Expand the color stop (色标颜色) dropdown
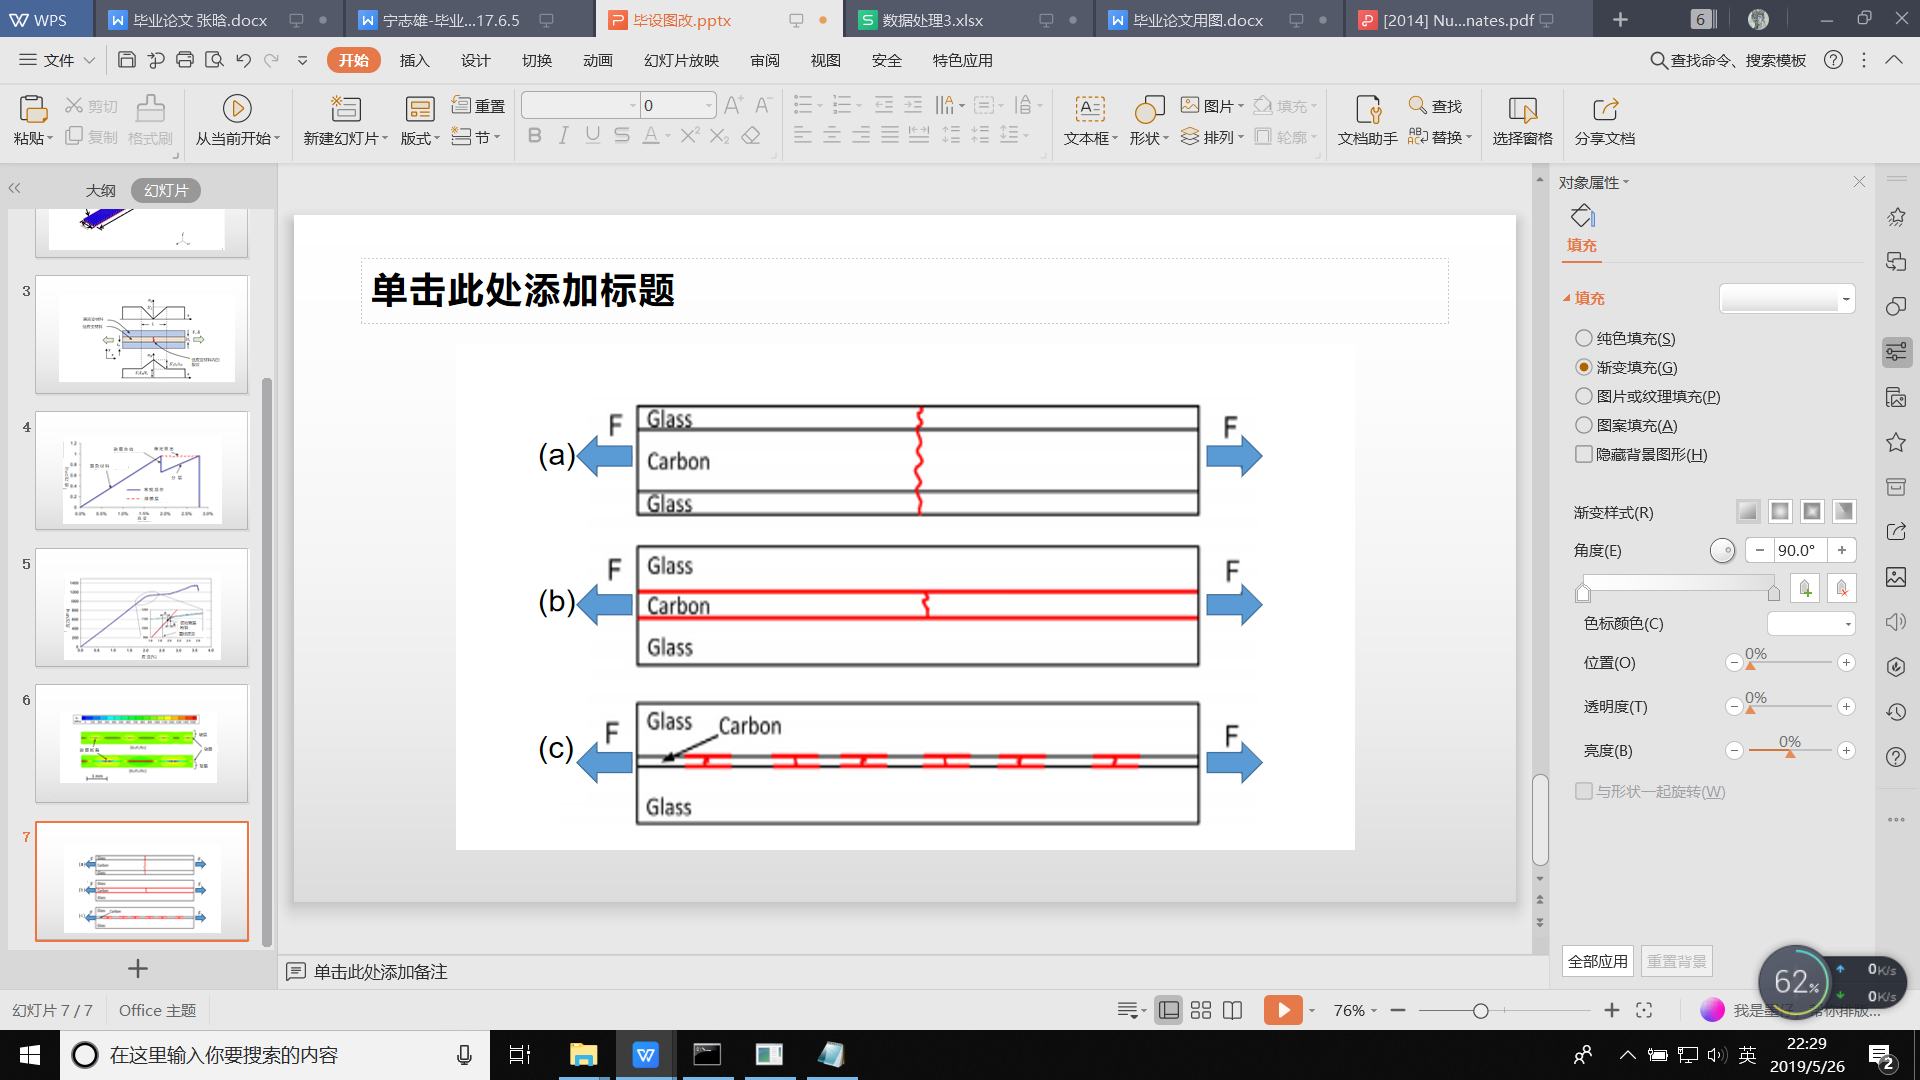The height and width of the screenshot is (1080, 1920). pos(1847,624)
